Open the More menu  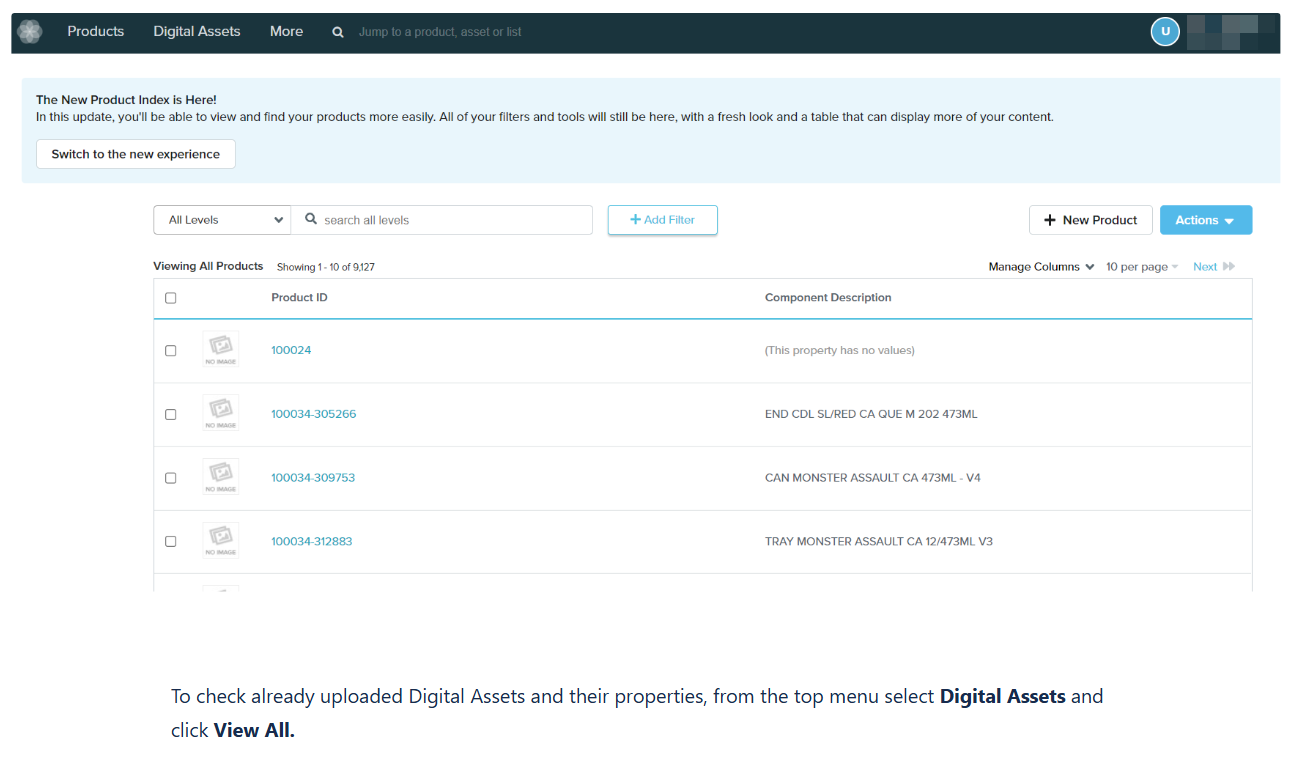point(286,32)
